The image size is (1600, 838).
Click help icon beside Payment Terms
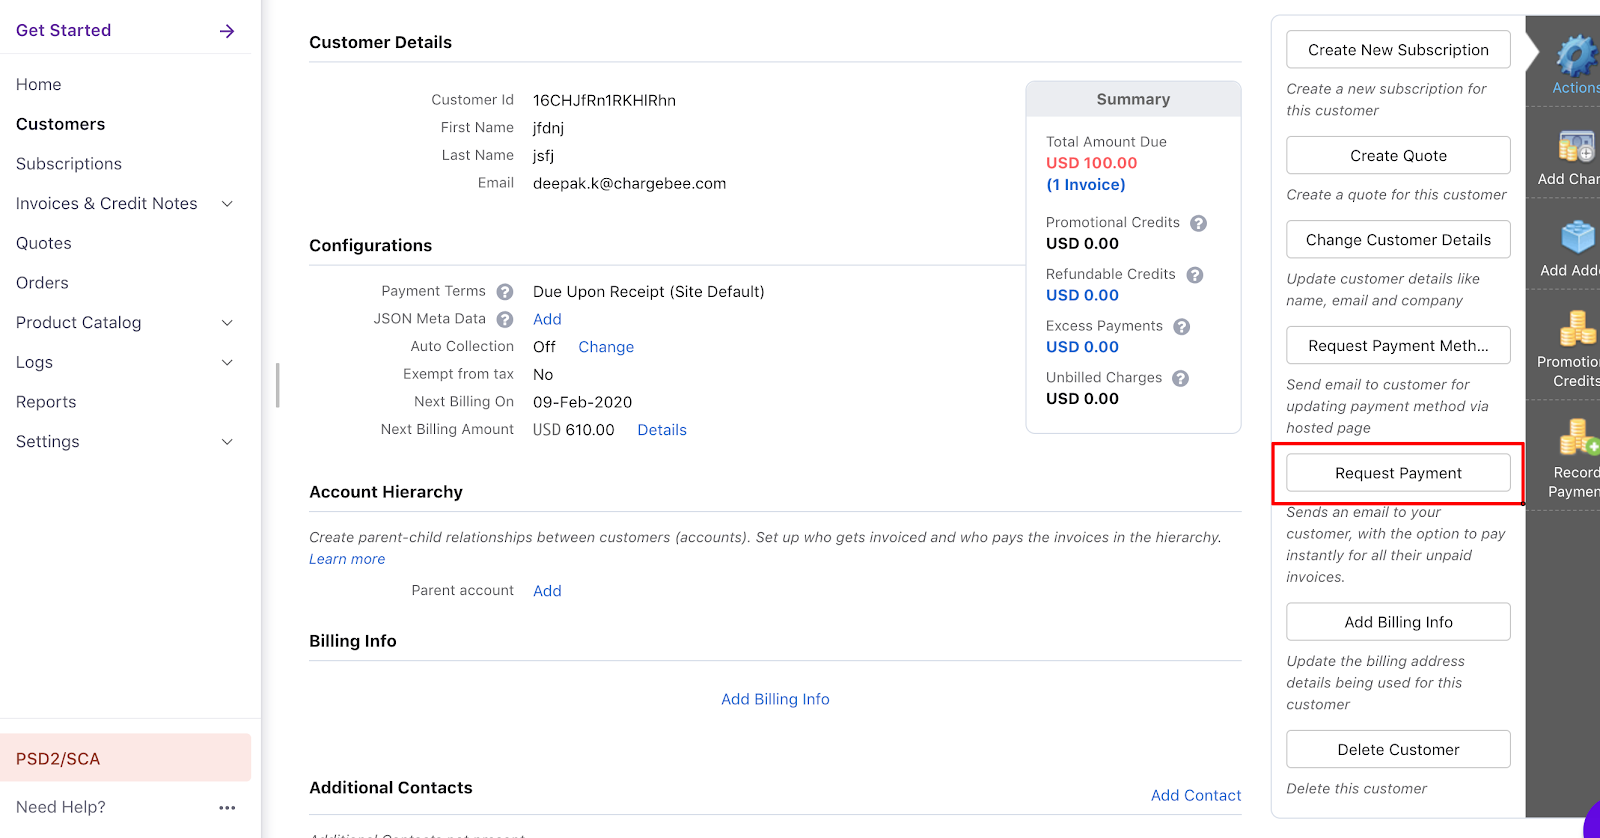click(x=505, y=292)
